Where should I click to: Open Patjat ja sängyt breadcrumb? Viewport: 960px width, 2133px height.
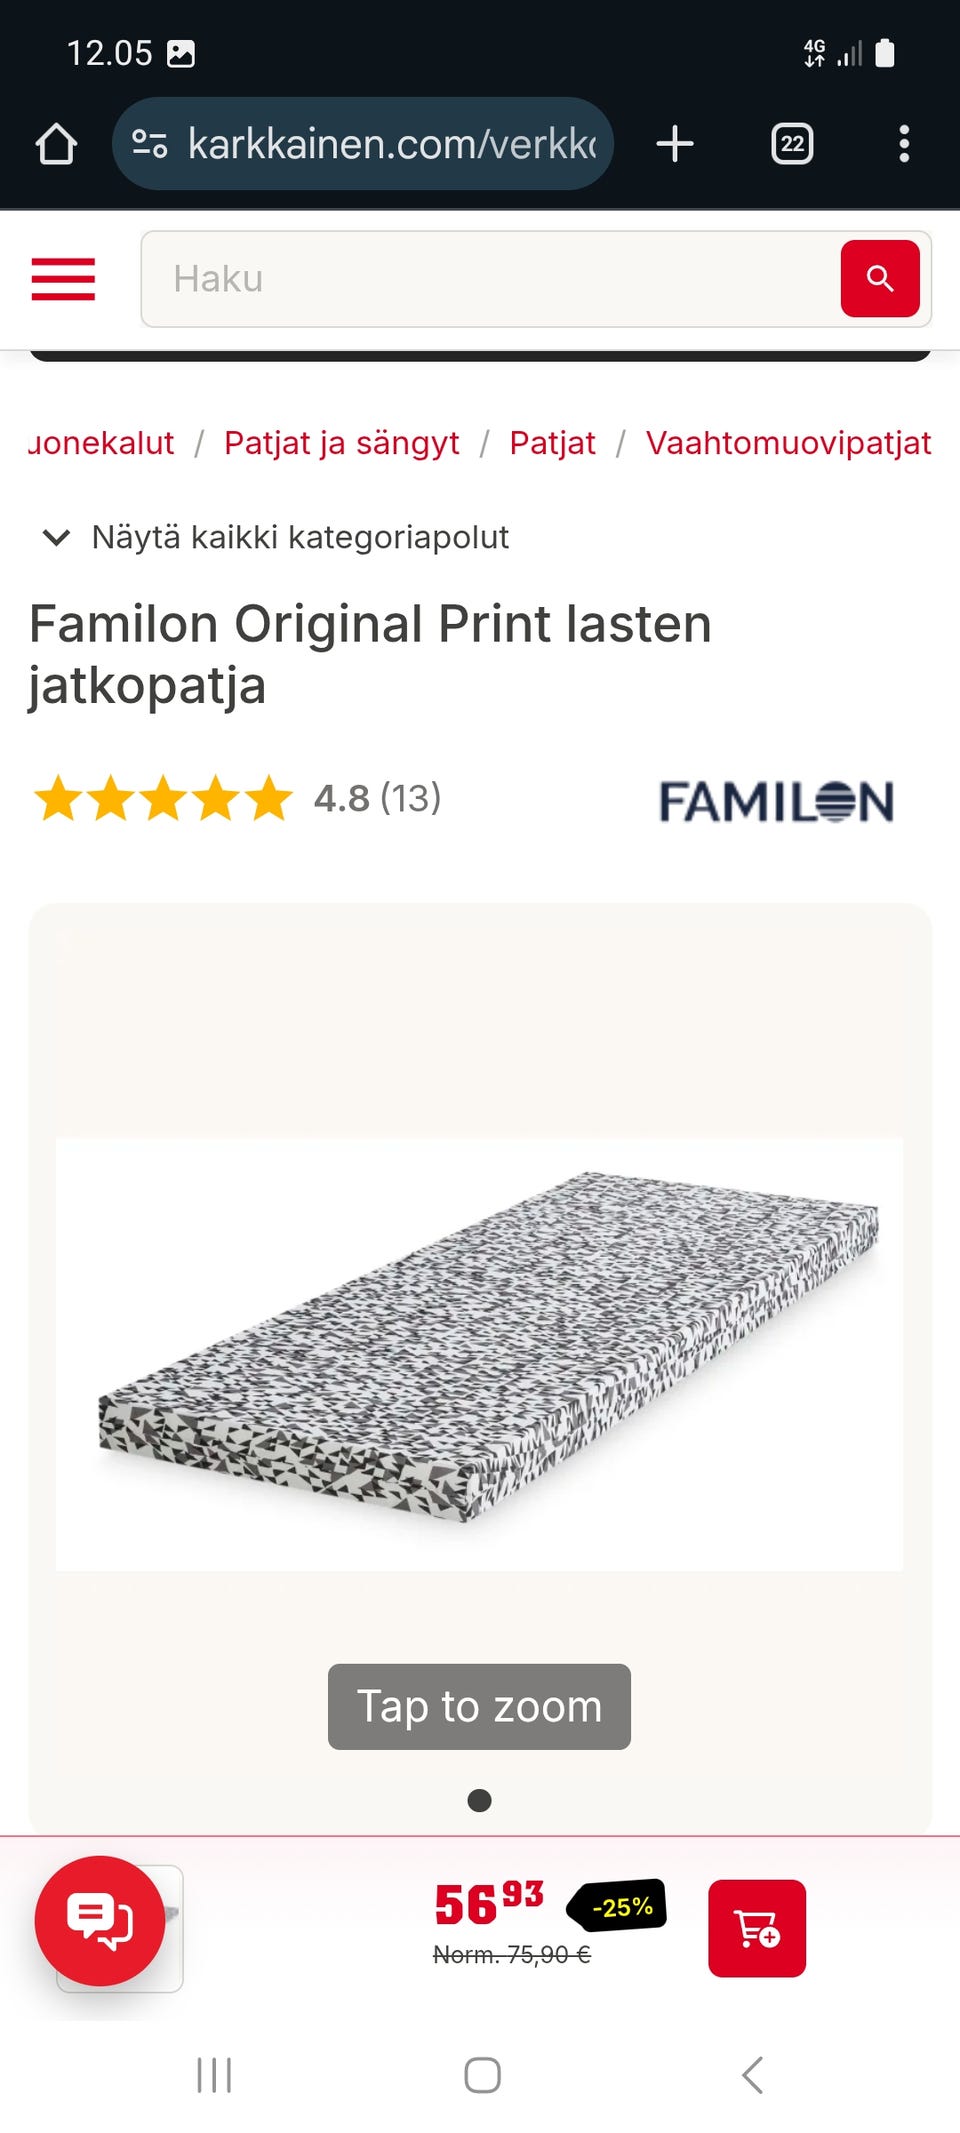341,442
